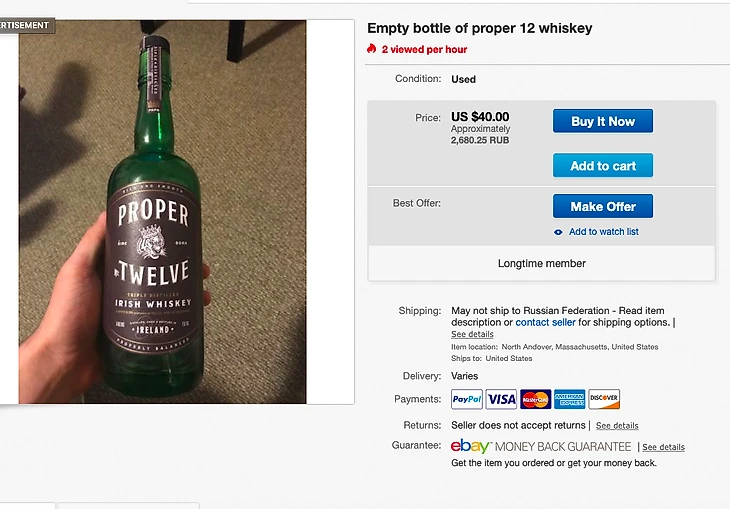730x509 pixels.
Task: Click the eBay logo in Guarantee row
Action: 470,446
